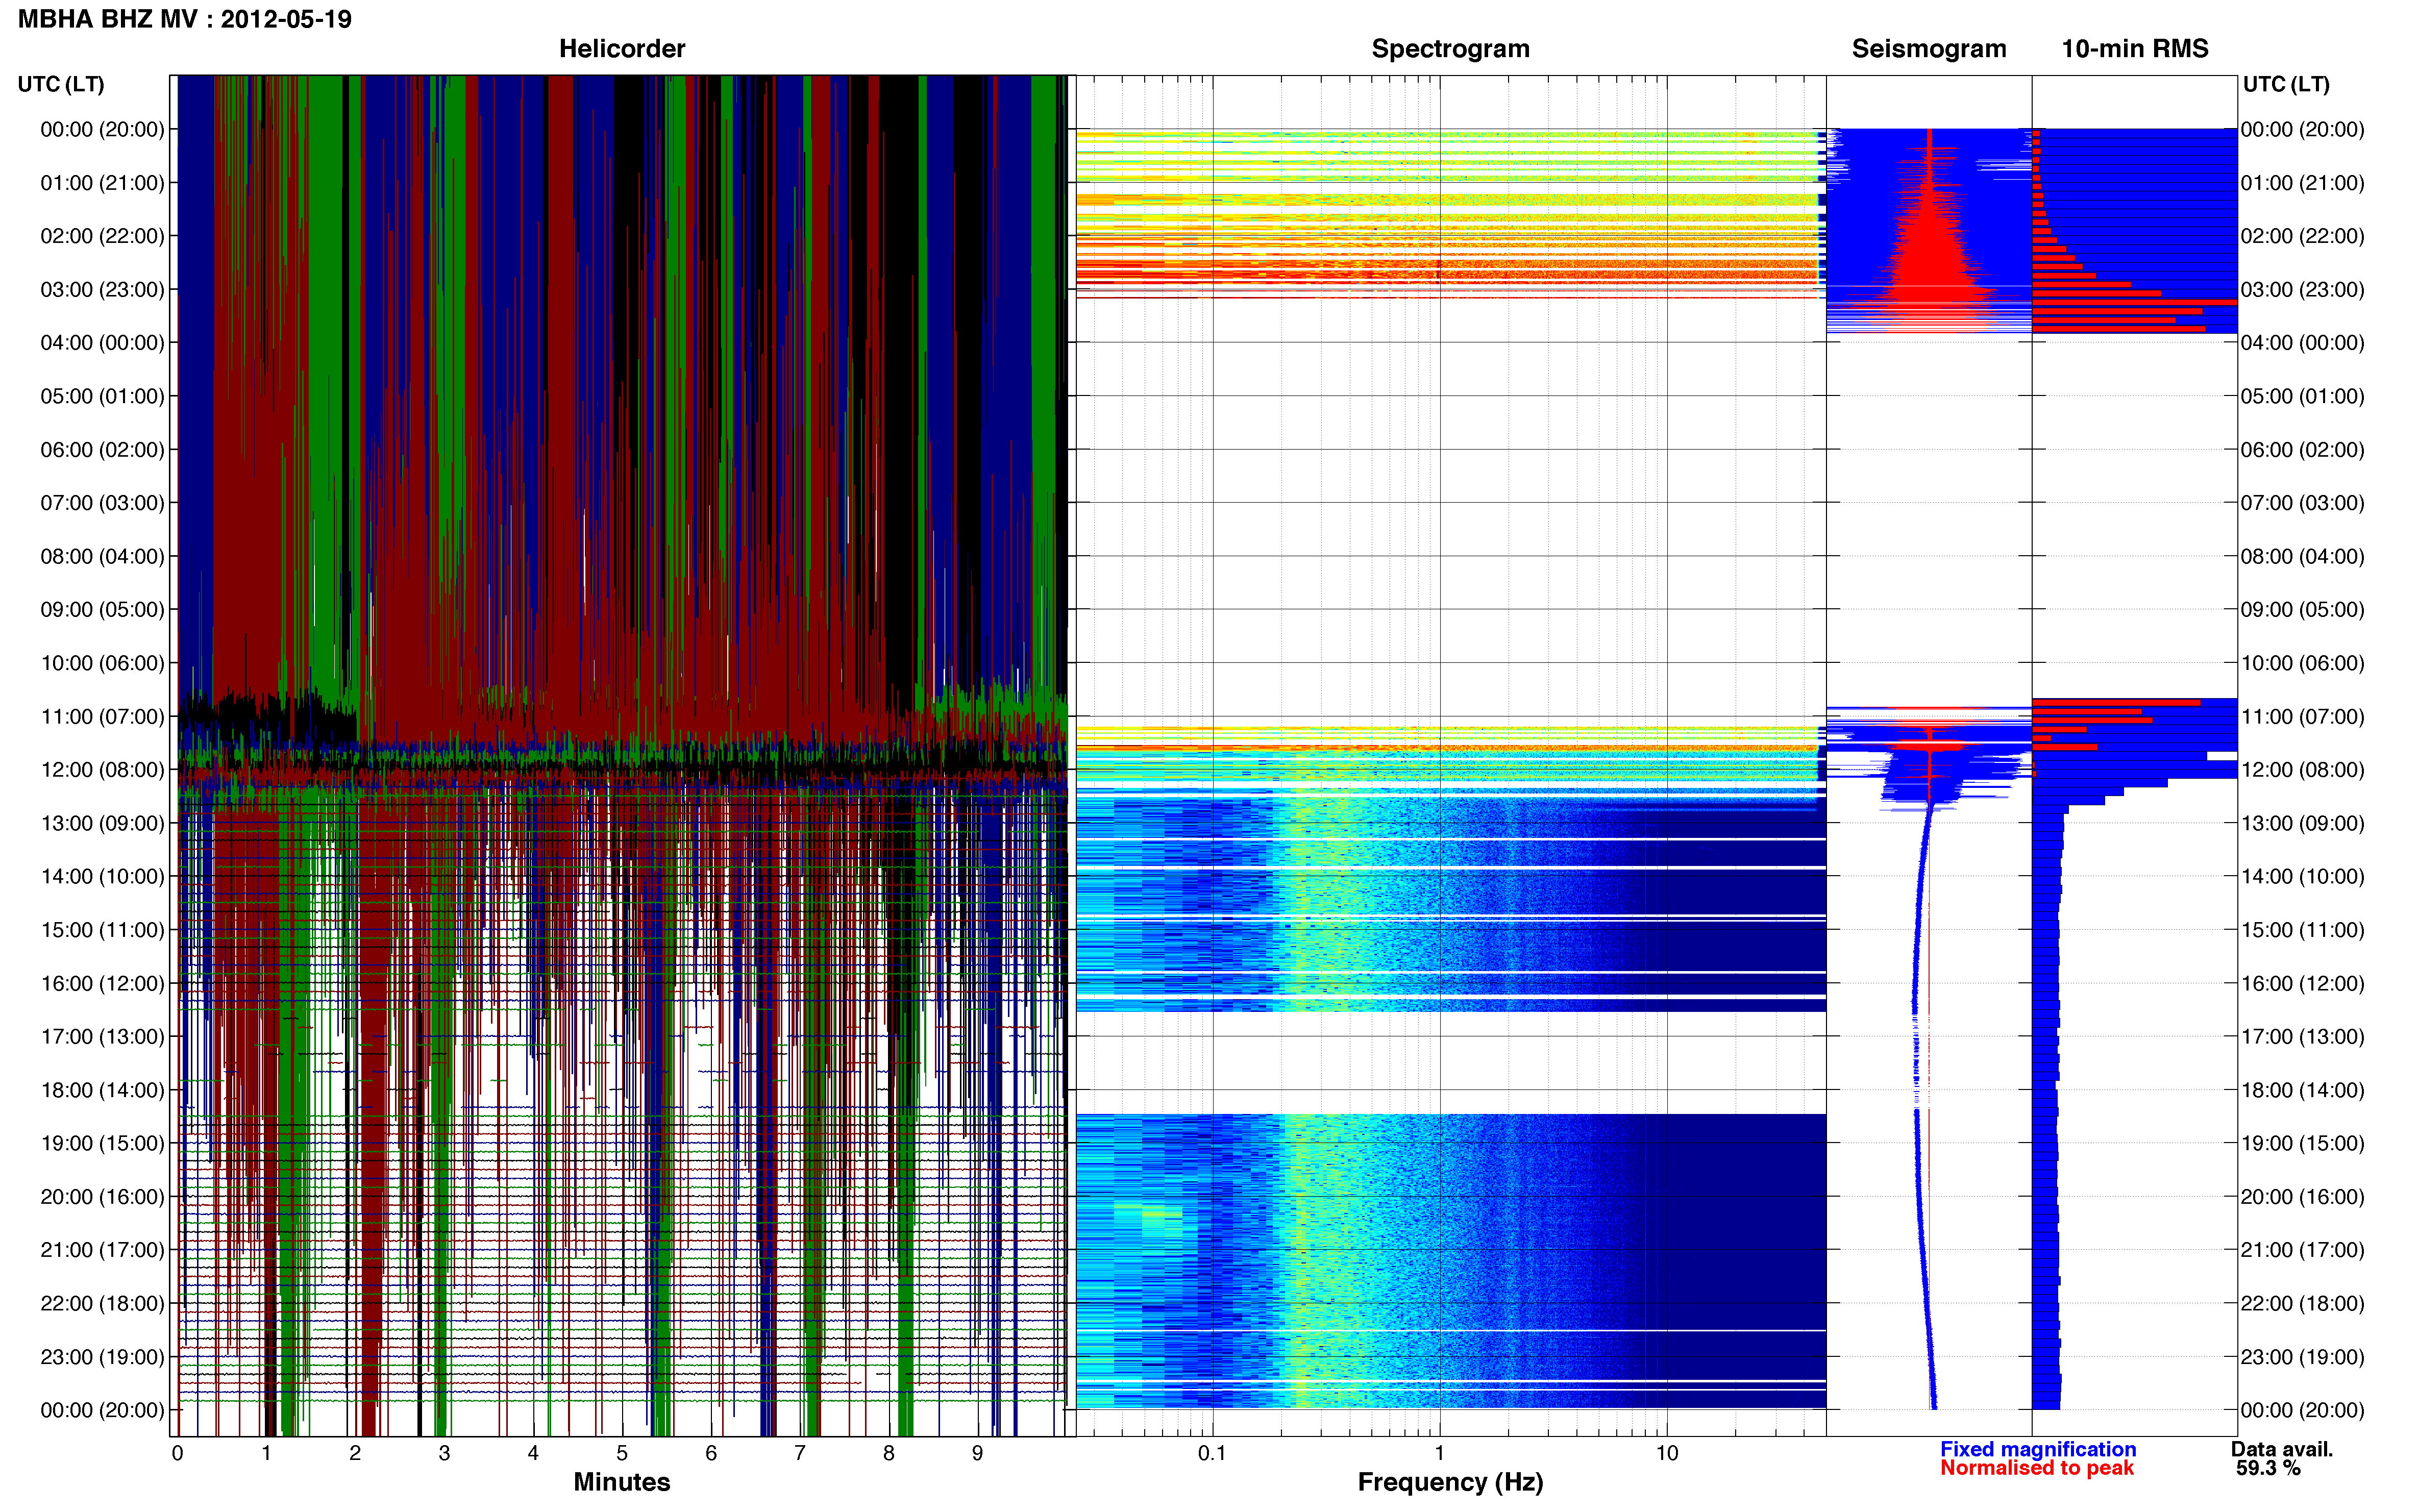Viewport: 2419px width, 1512px height.
Task: Click the 'Helicorder' panel heading
Action: point(622,49)
